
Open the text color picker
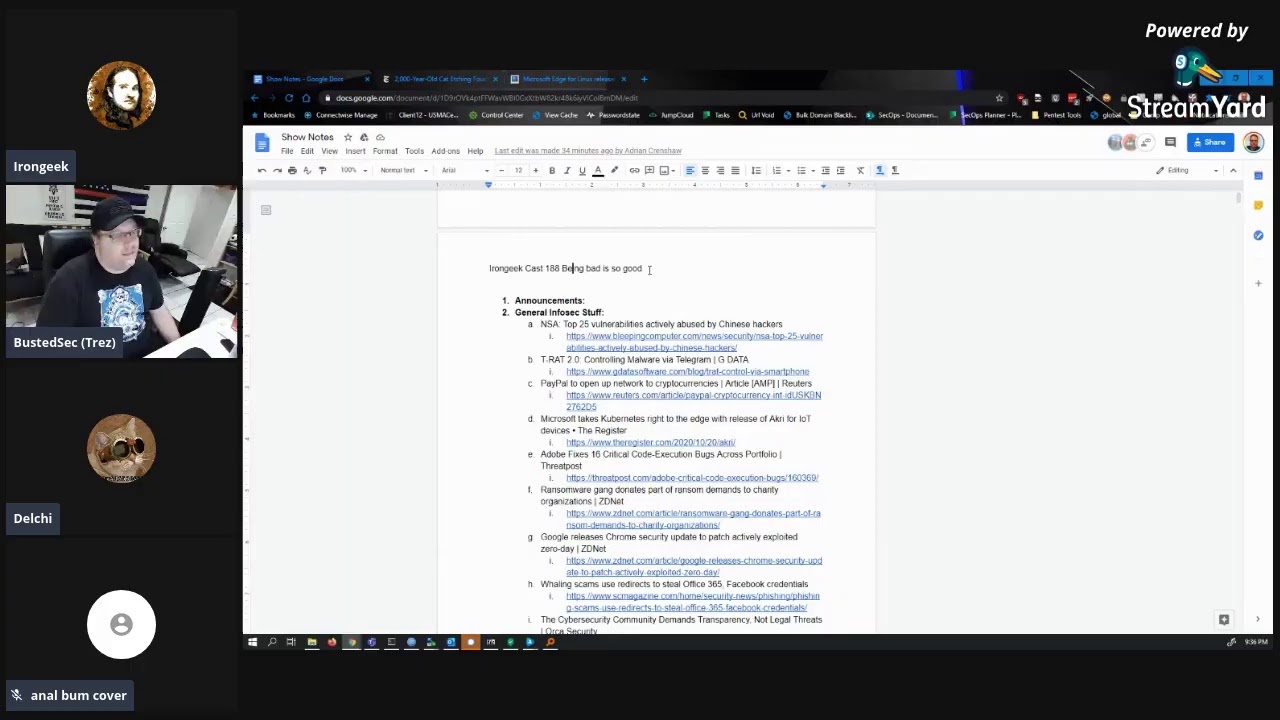598,170
